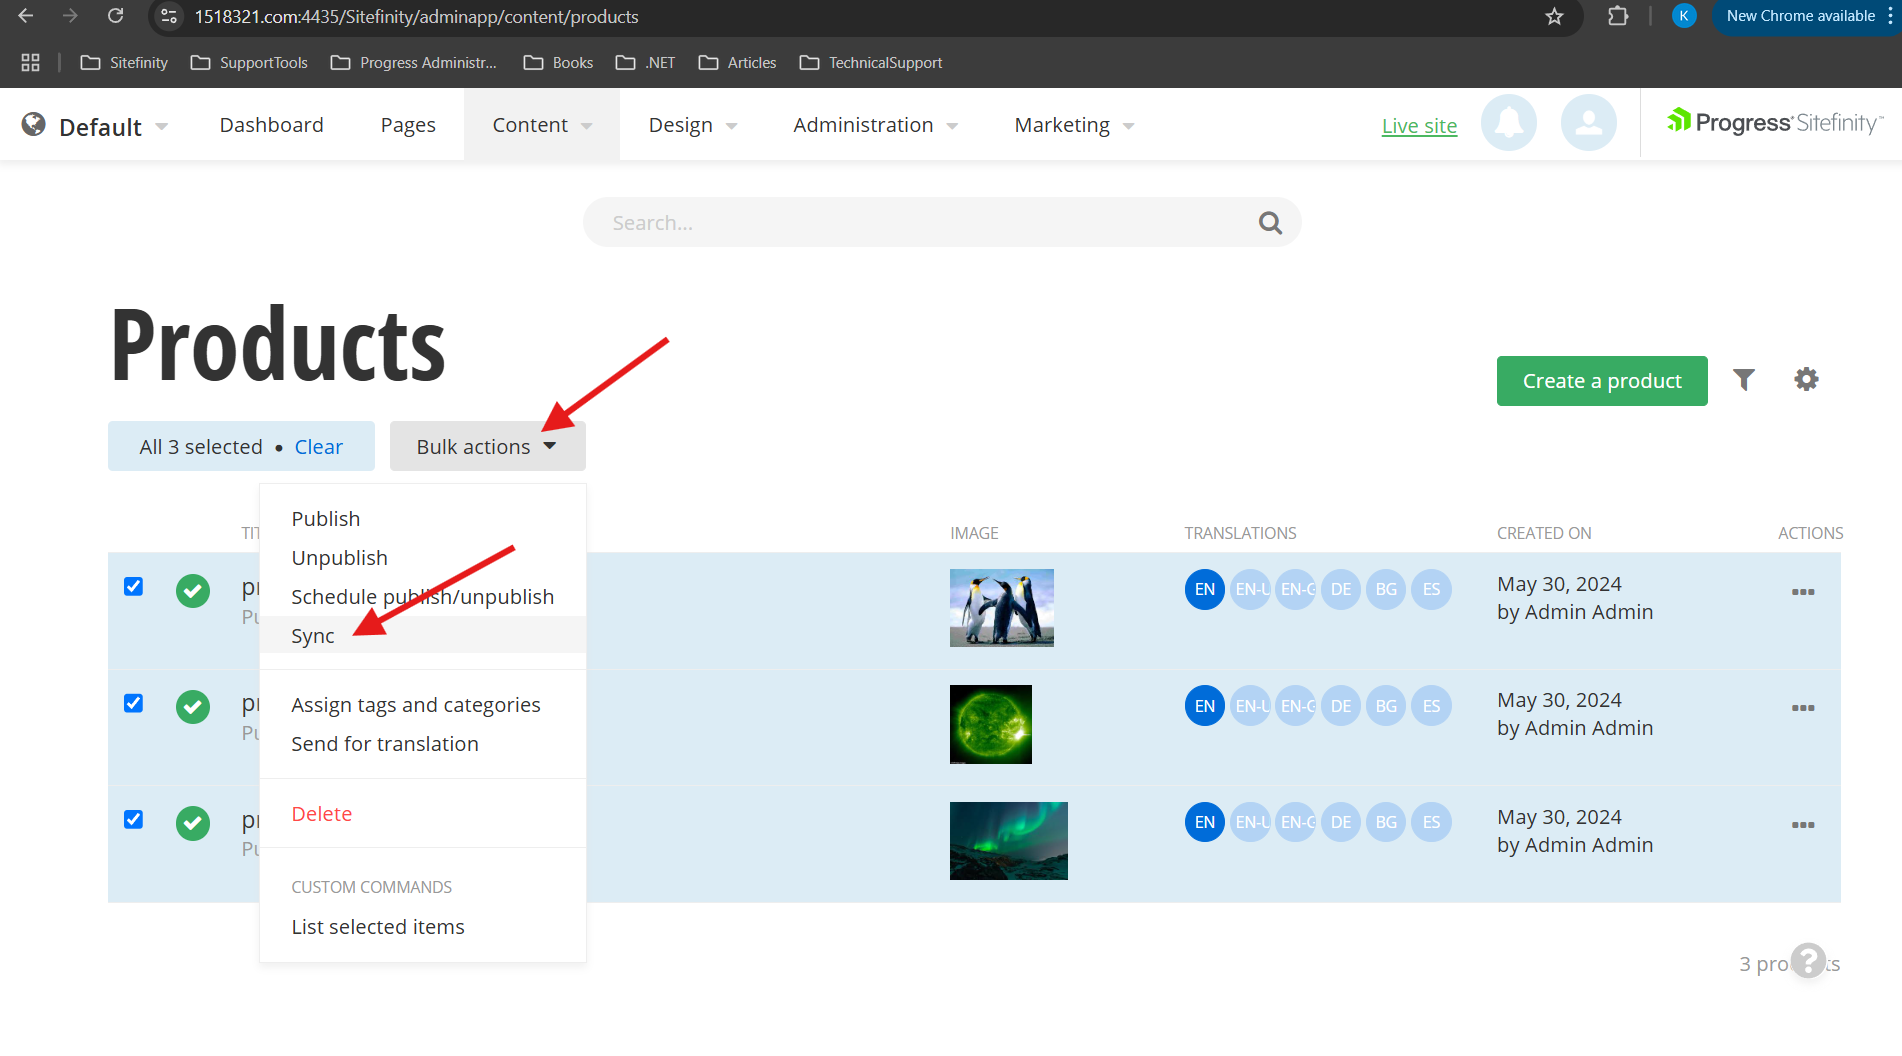Open the Live site link
The width and height of the screenshot is (1902, 1056).
(1419, 126)
